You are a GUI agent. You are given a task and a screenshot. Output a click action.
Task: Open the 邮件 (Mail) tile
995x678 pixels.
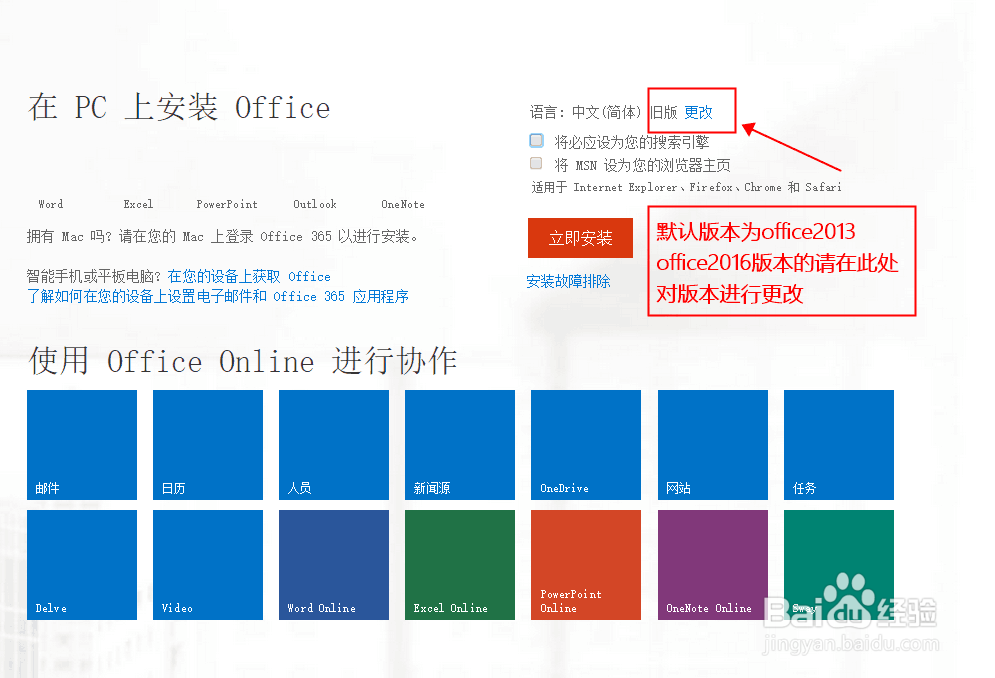pyautogui.click(x=82, y=444)
